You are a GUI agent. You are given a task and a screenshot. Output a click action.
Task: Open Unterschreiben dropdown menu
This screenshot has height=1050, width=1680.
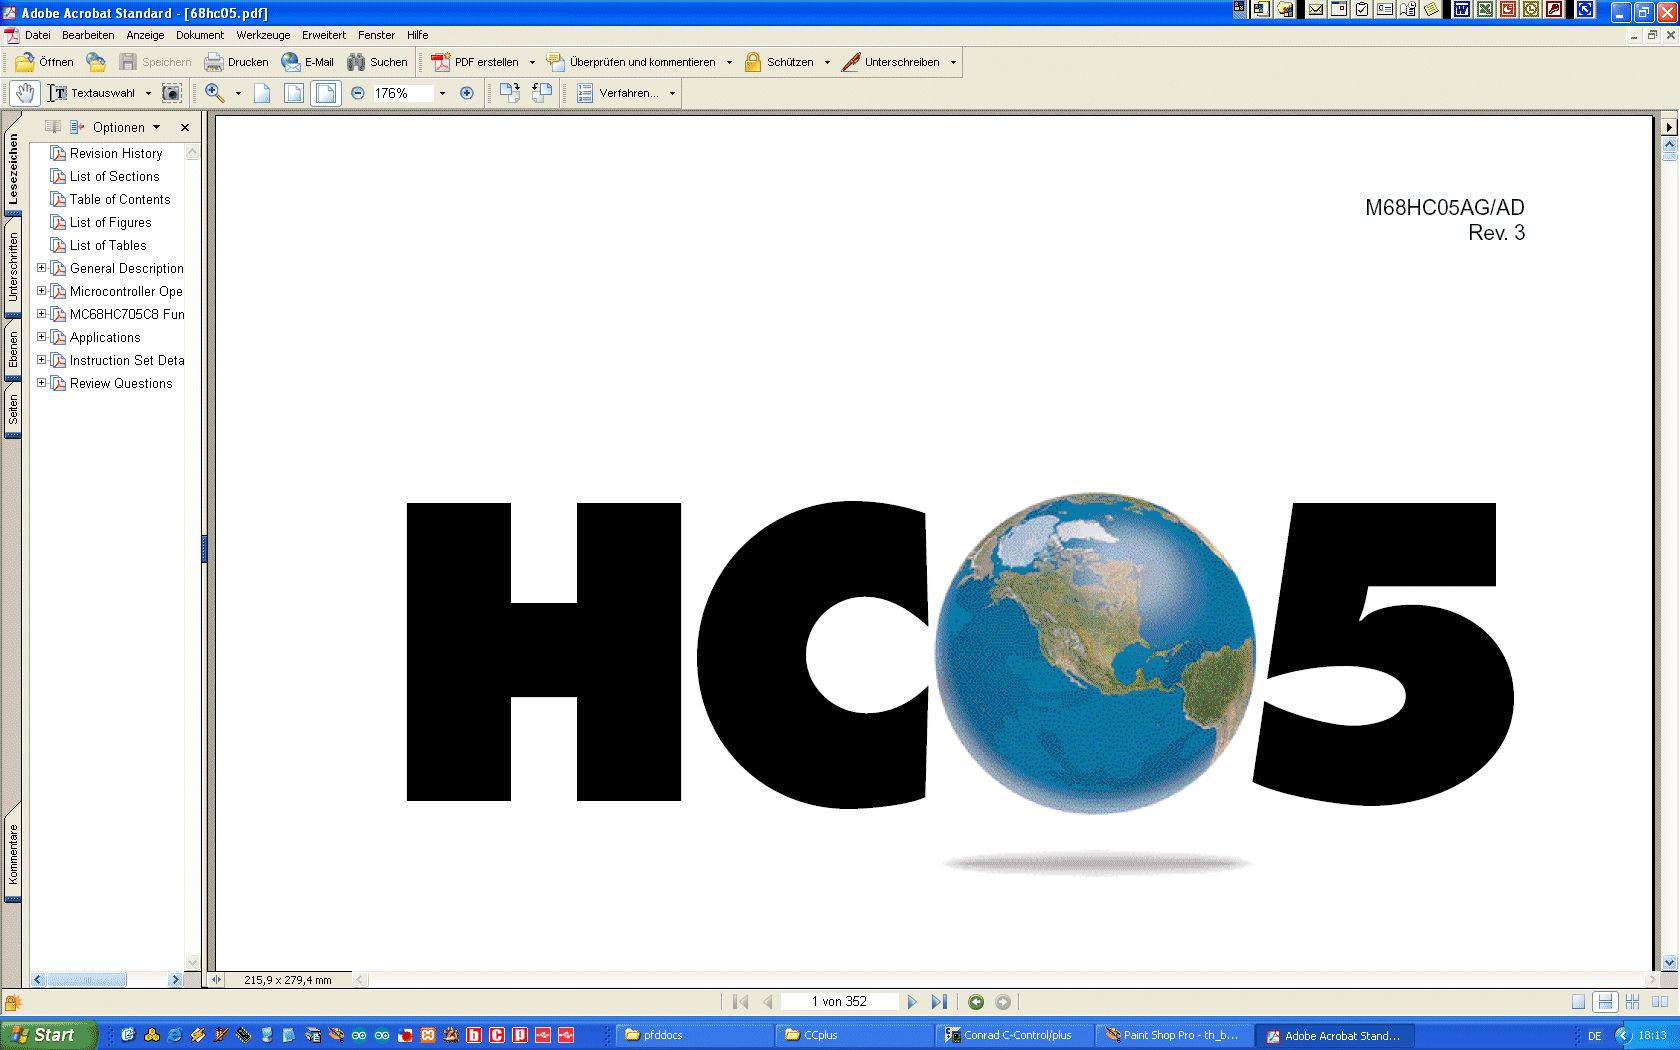(953, 62)
